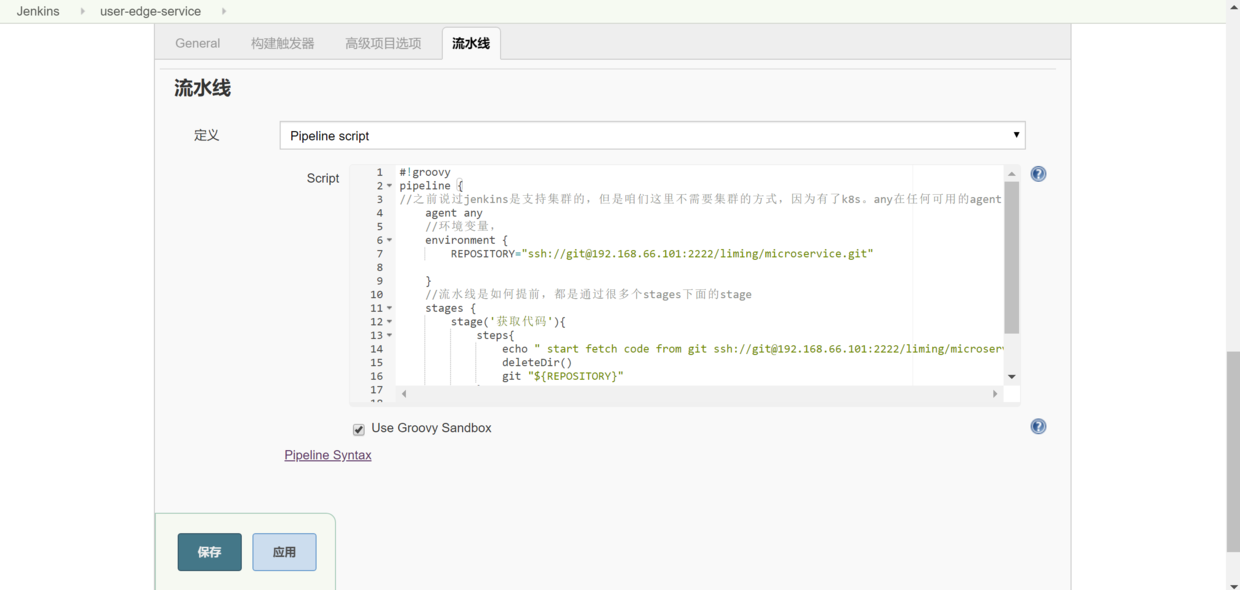Click the down arrow on the editor vertical scrollbar
The width and height of the screenshot is (1240, 590).
(1012, 376)
